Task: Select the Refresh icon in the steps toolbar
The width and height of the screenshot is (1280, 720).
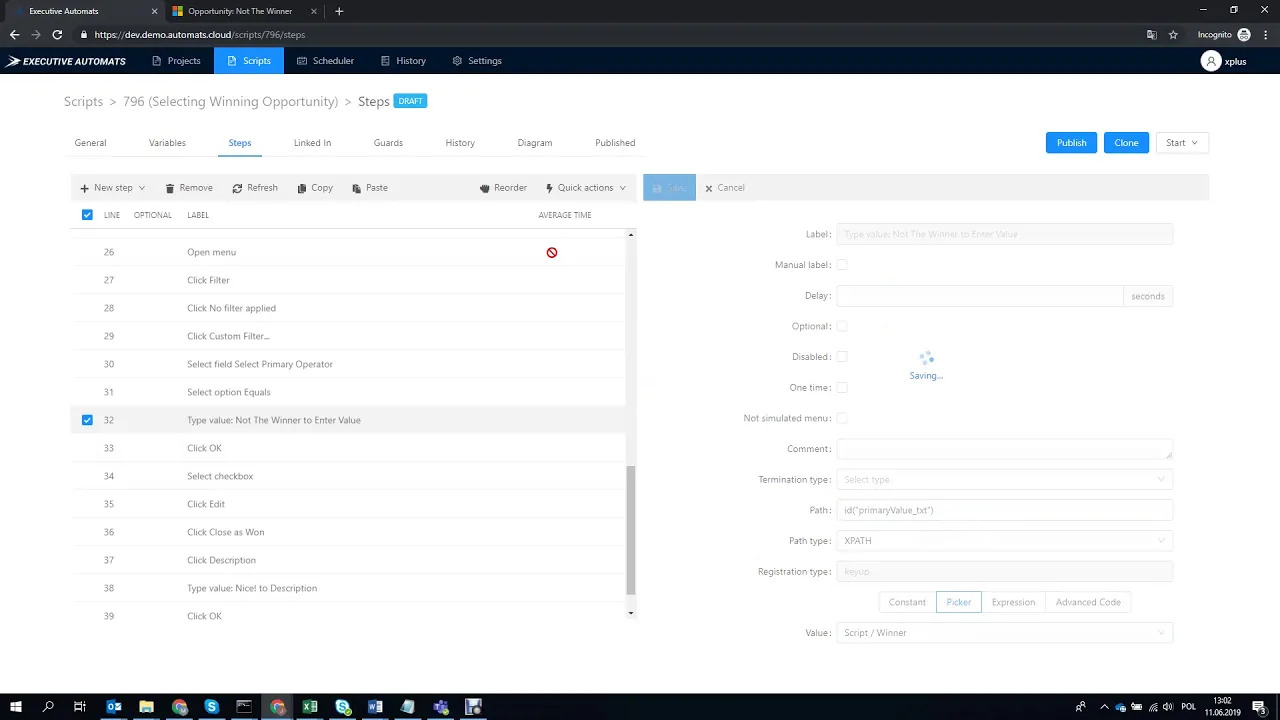Action: click(x=237, y=187)
